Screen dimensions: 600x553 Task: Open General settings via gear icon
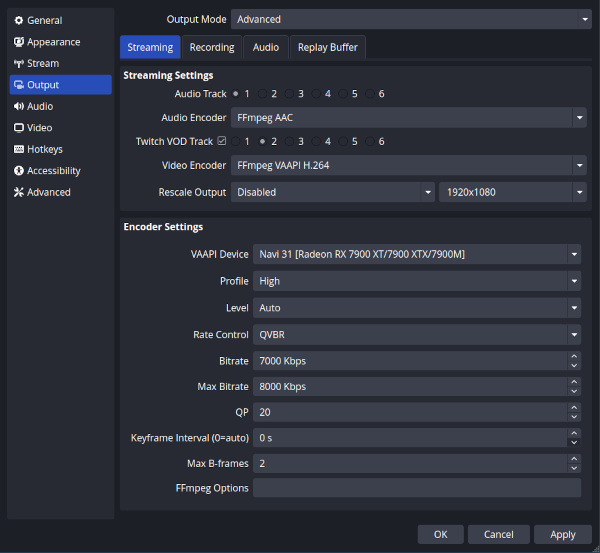point(19,20)
